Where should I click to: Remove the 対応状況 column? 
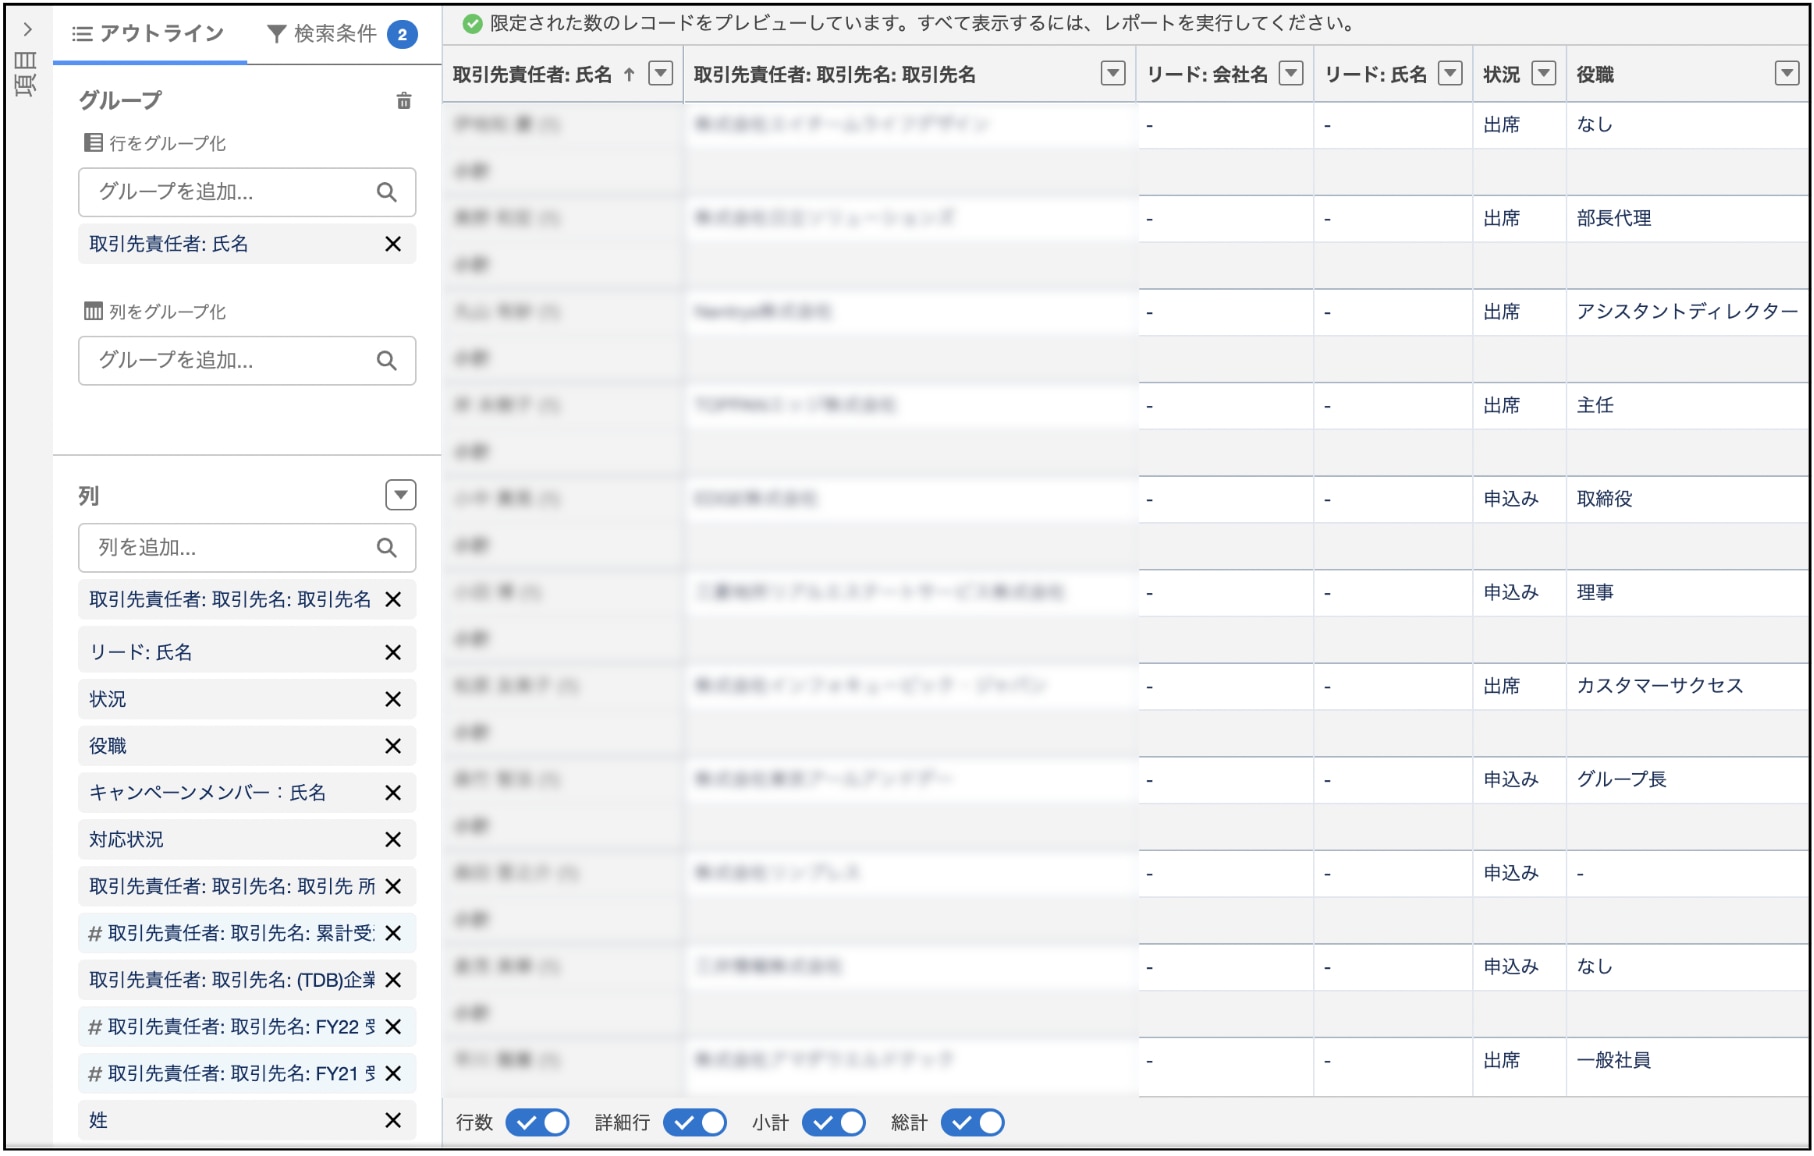point(393,840)
